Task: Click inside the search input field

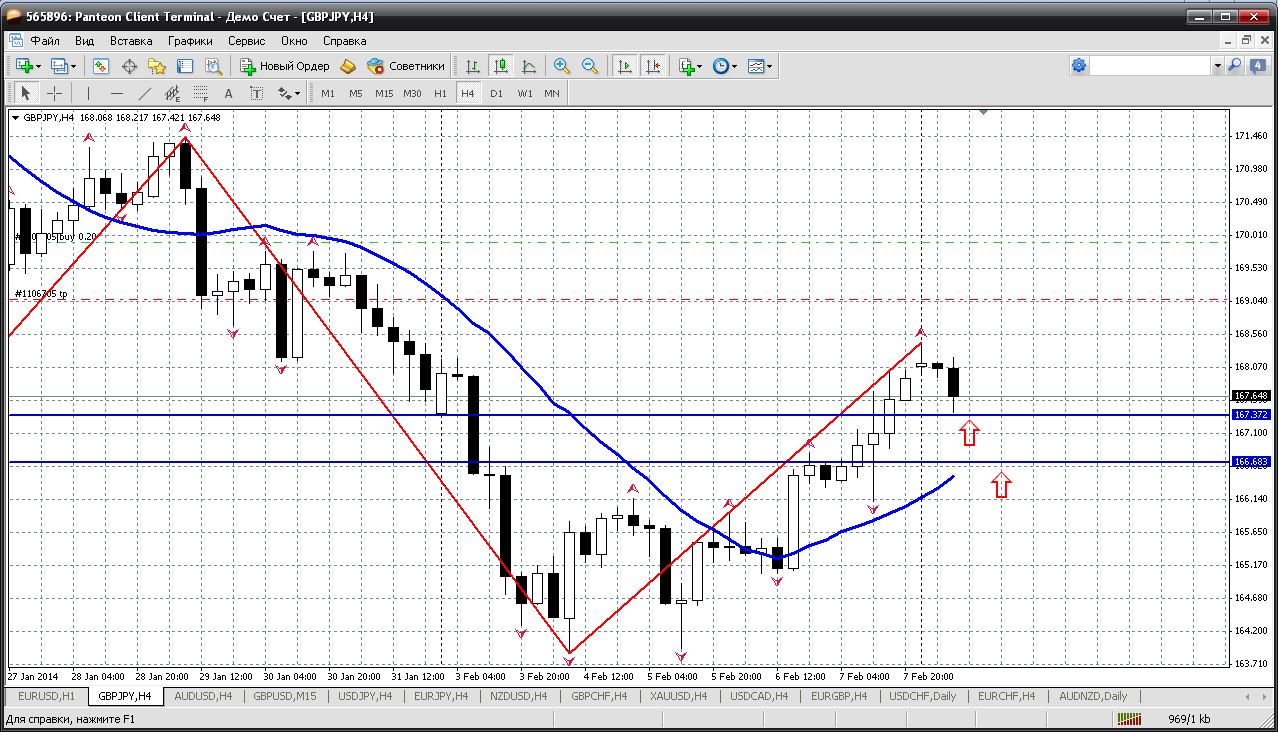Action: pos(1150,66)
